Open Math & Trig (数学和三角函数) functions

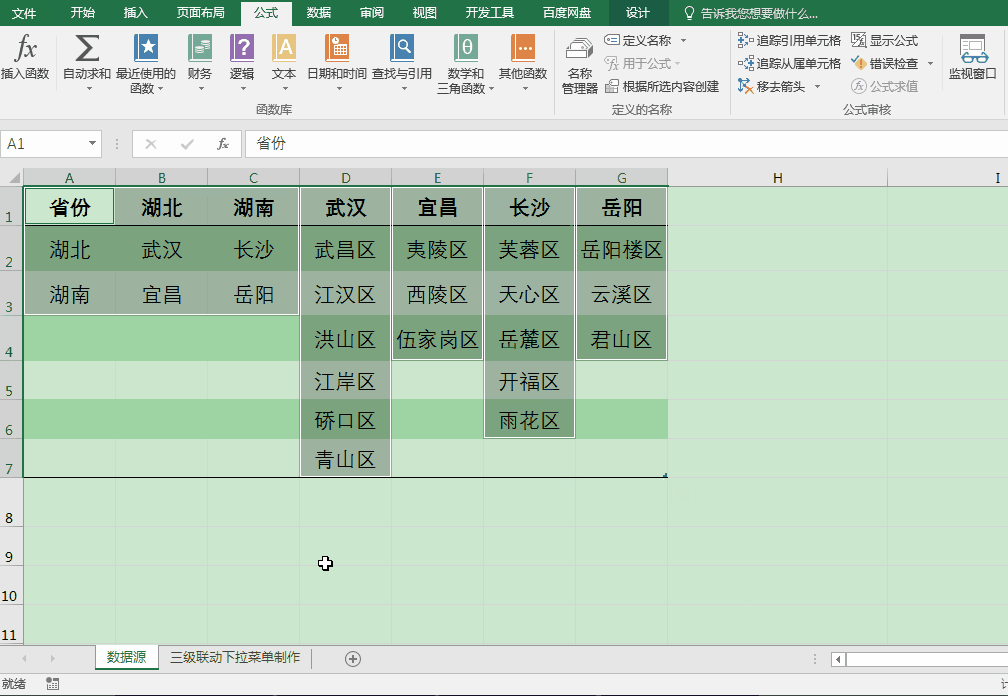coord(465,63)
